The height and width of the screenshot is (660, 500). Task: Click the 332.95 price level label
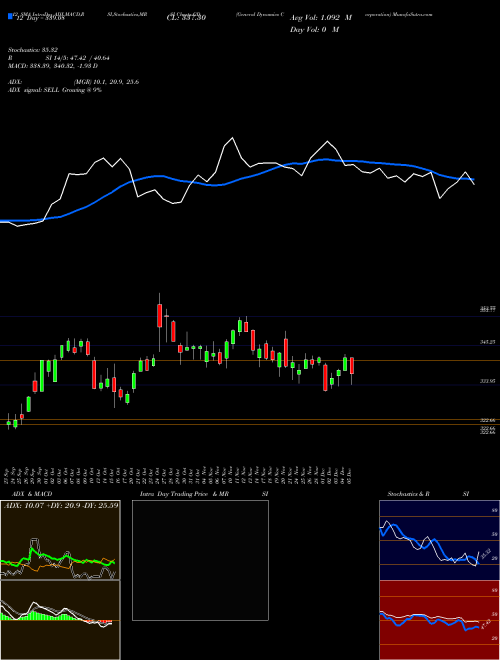pos(487,381)
